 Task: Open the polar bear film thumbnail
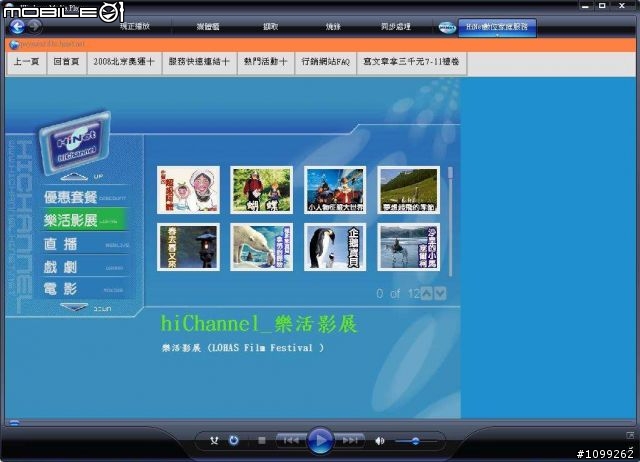(x=262, y=247)
